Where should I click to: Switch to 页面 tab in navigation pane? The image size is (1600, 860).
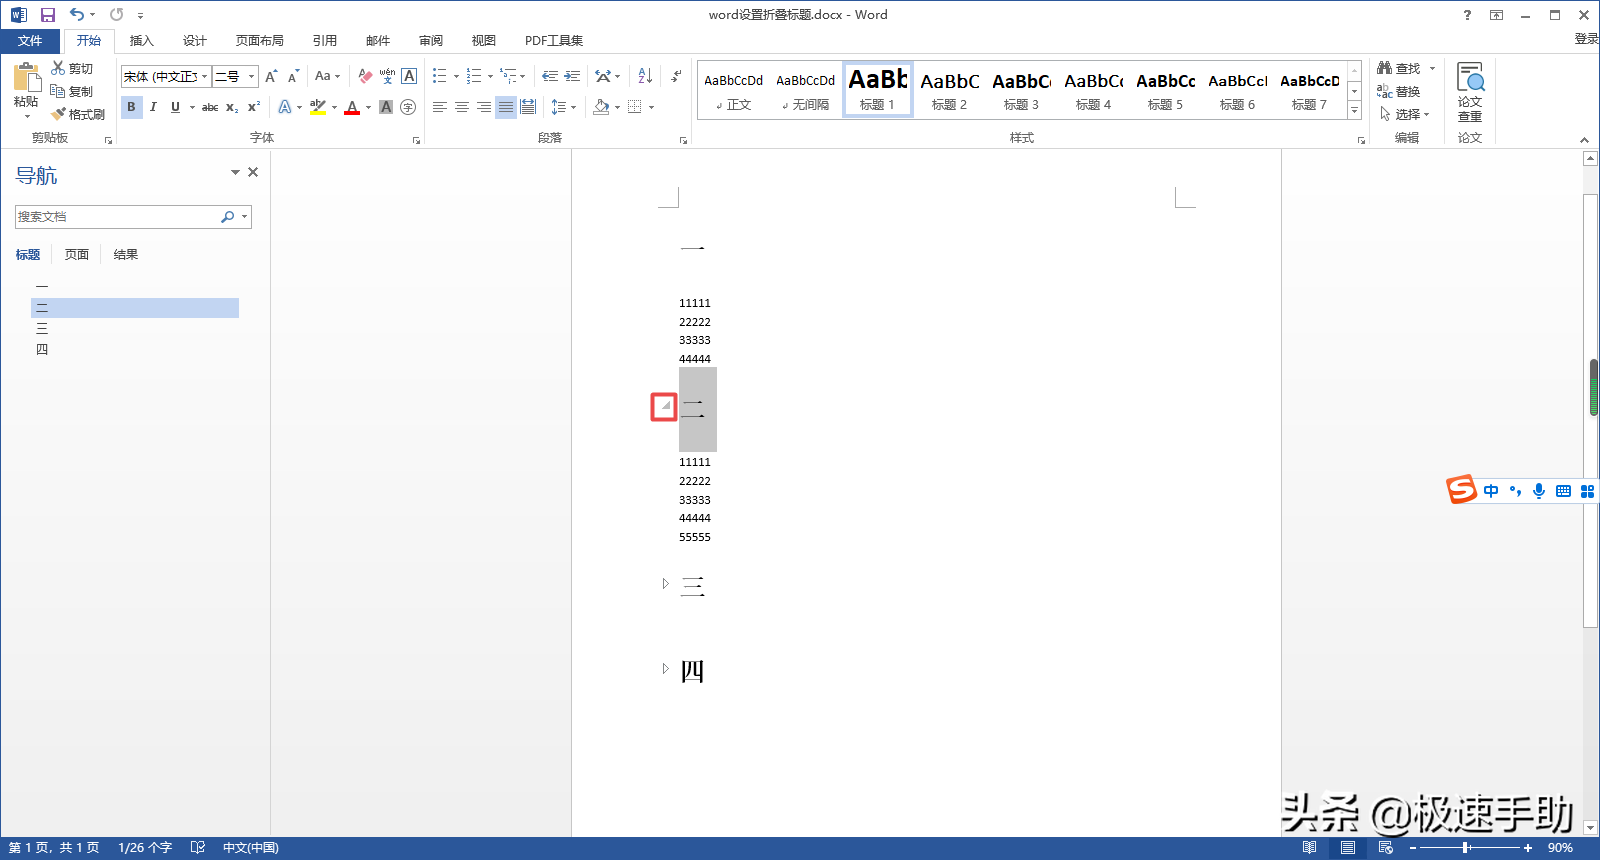(77, 254)
